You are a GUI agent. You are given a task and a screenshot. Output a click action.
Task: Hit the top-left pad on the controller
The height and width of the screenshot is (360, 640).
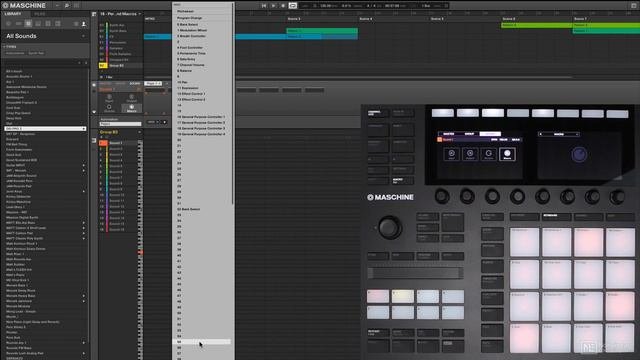click(x=524, y=242)
